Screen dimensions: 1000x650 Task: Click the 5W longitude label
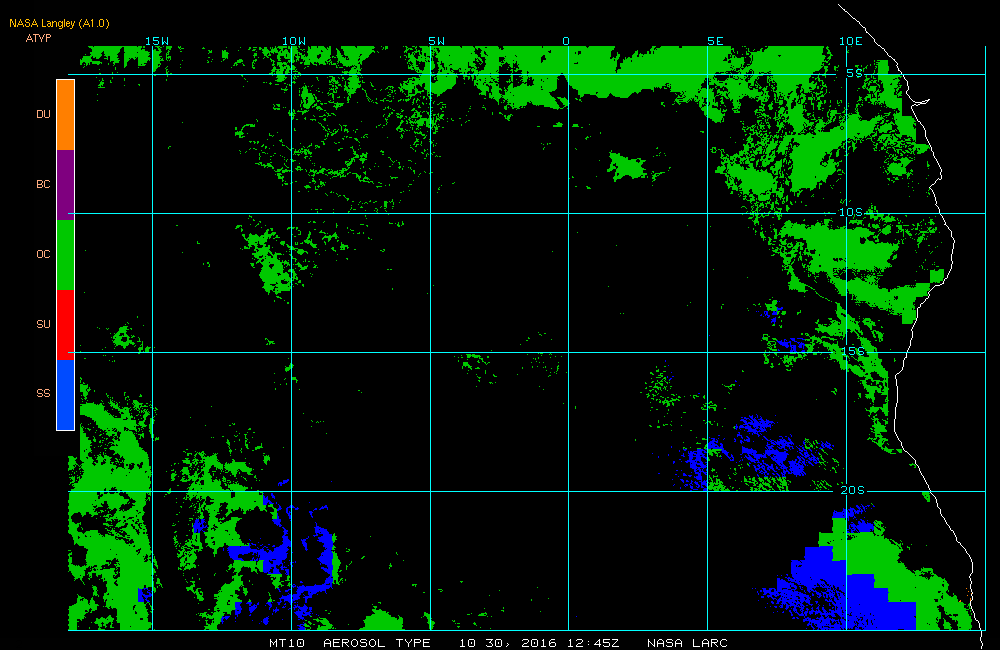[x=437, y=41]
